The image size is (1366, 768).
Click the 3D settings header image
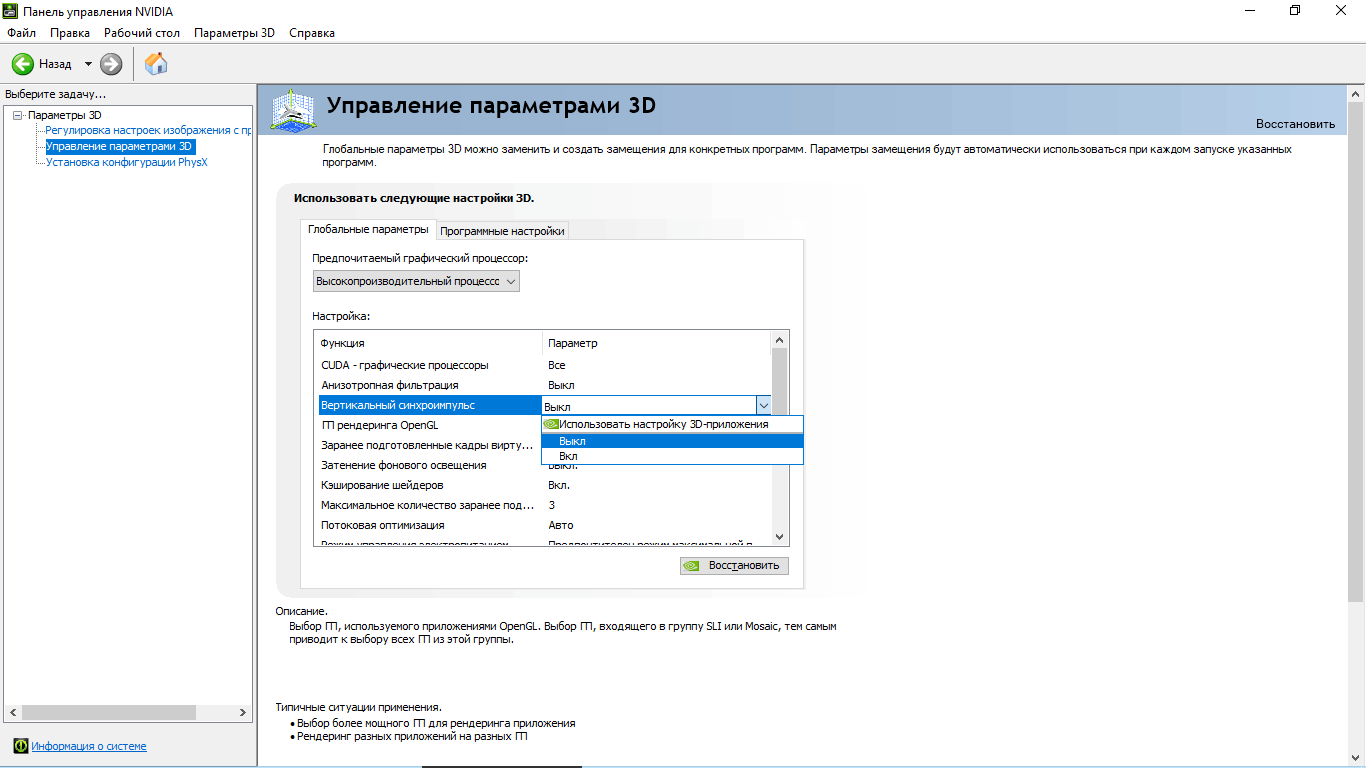click(x=294, y=110)
